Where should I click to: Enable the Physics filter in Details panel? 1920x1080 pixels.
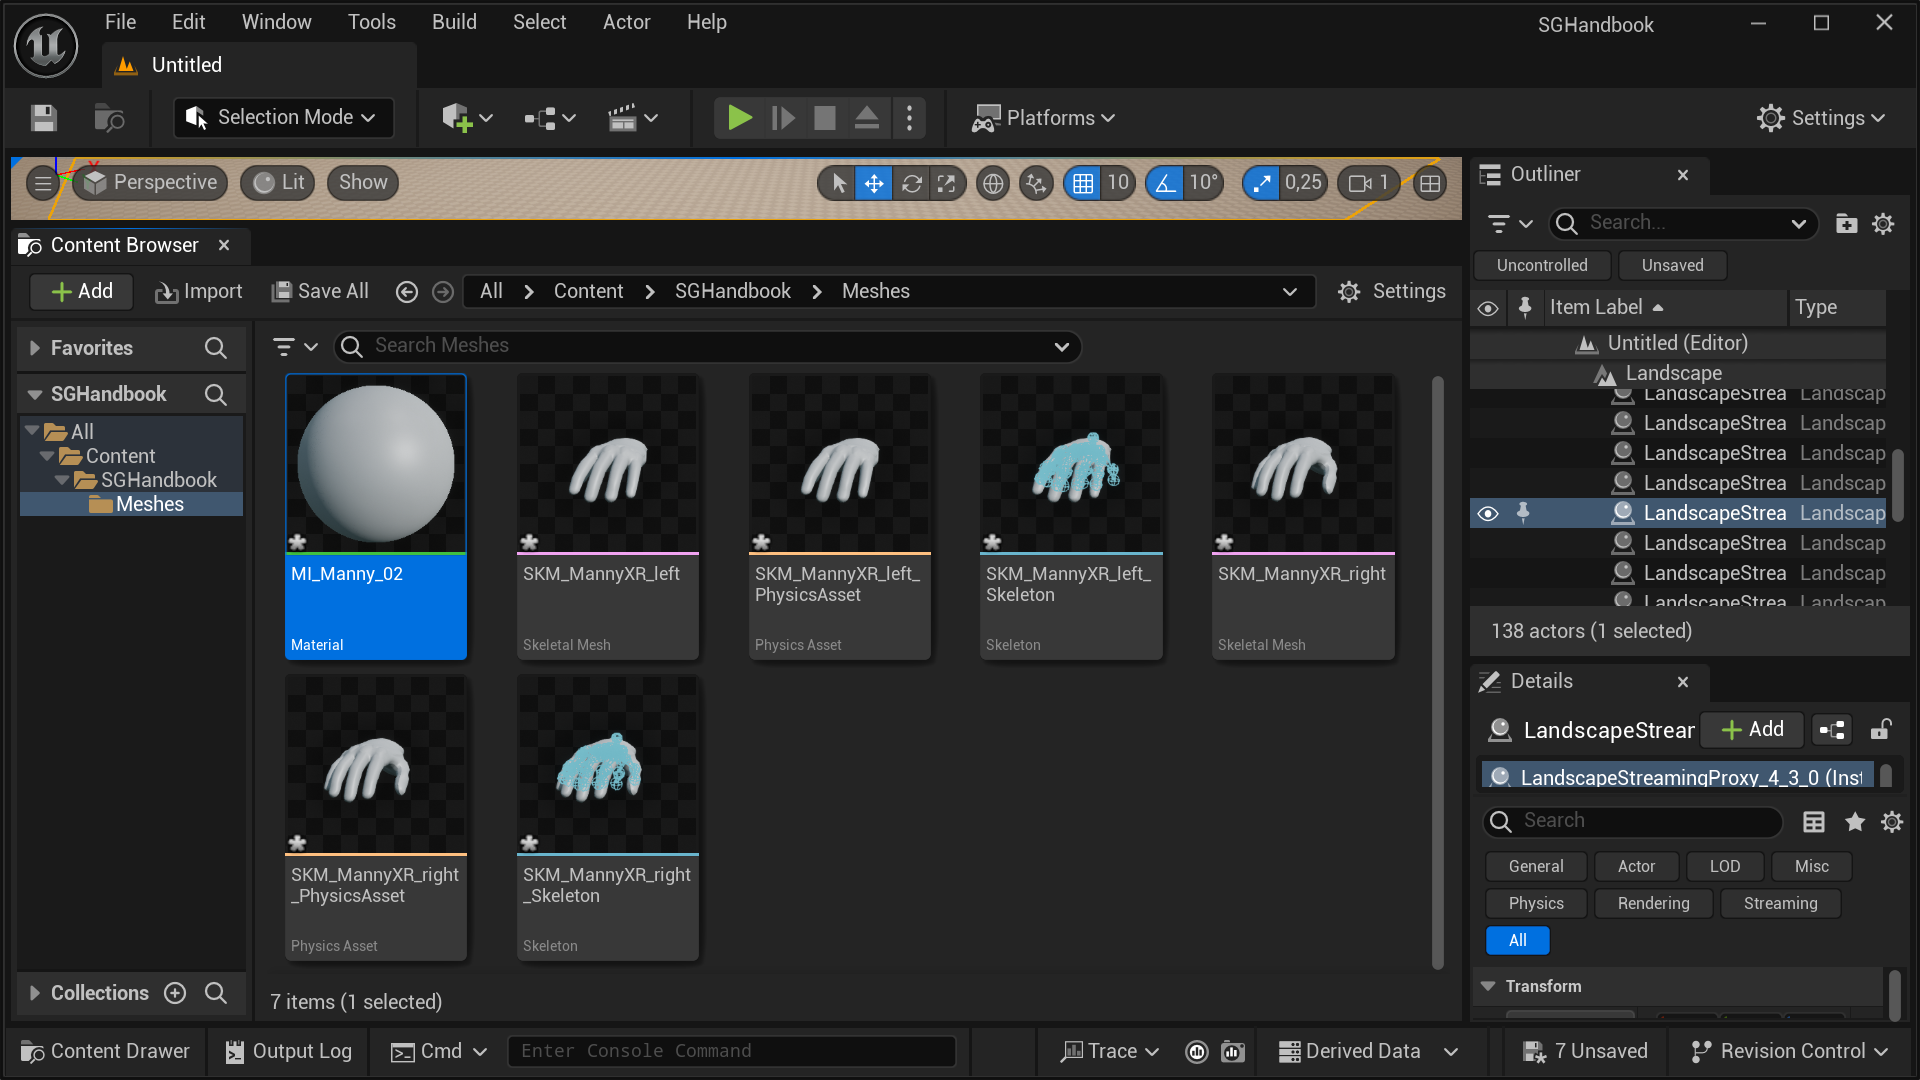click(x=1535, y=903)
